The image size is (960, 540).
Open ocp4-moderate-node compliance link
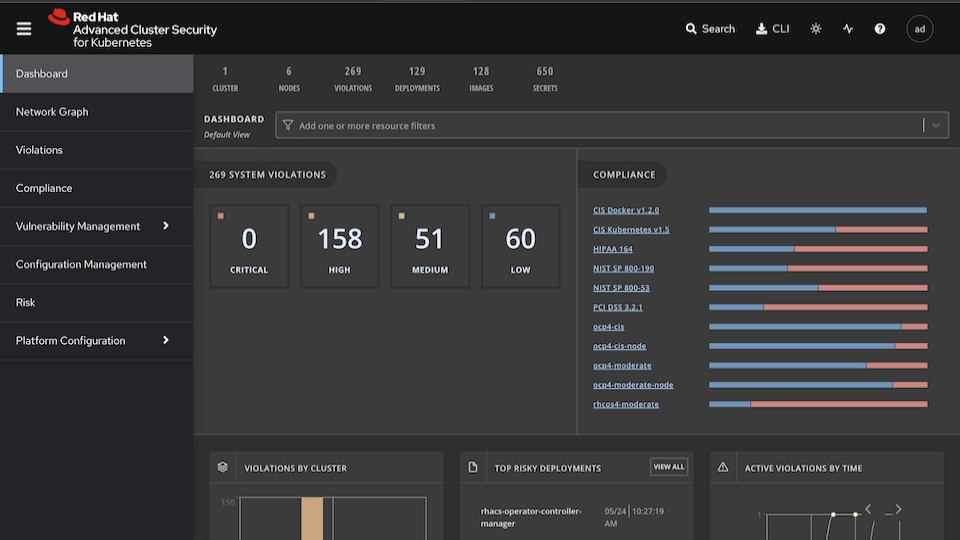click(633, 385)
